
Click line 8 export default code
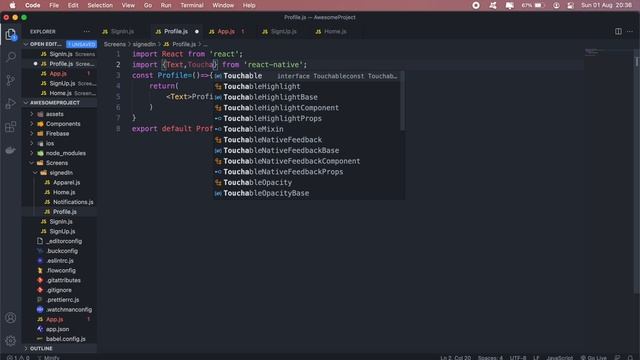tap(172, 129)
